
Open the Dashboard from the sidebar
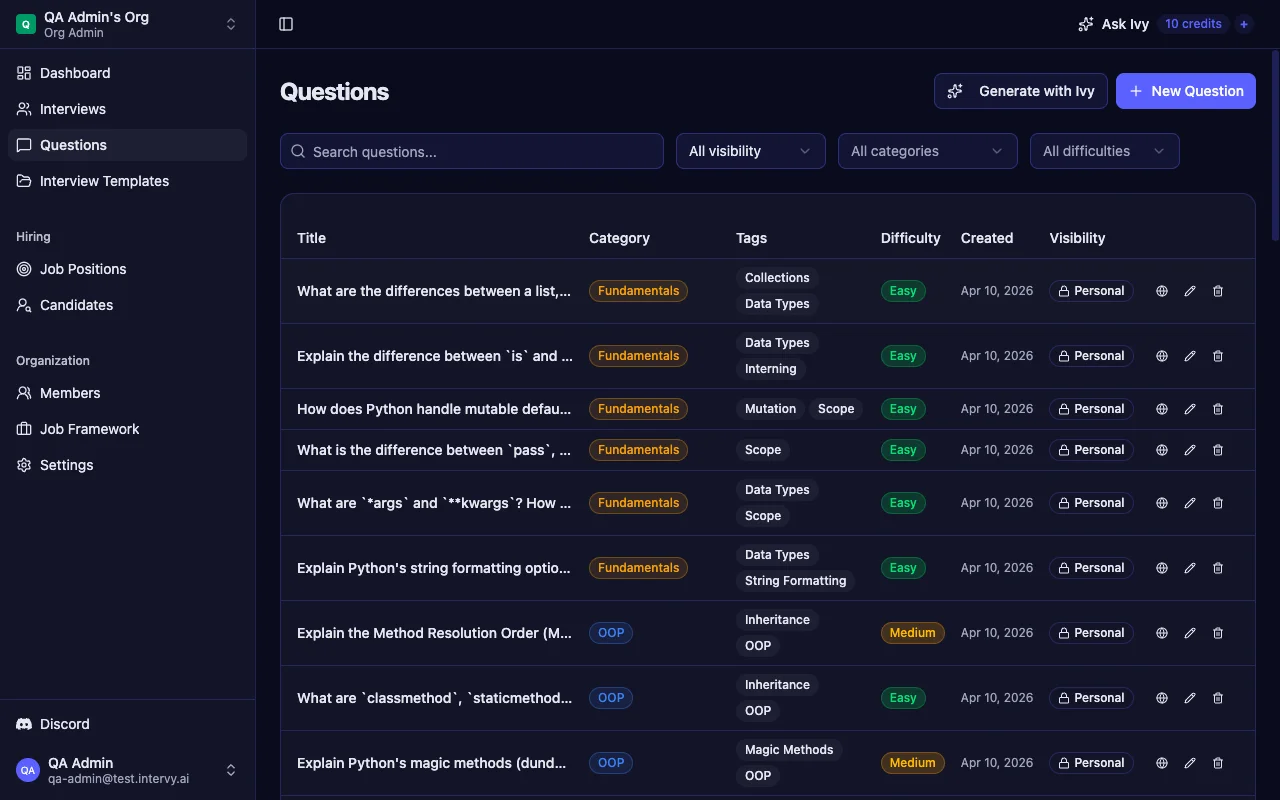74,73
